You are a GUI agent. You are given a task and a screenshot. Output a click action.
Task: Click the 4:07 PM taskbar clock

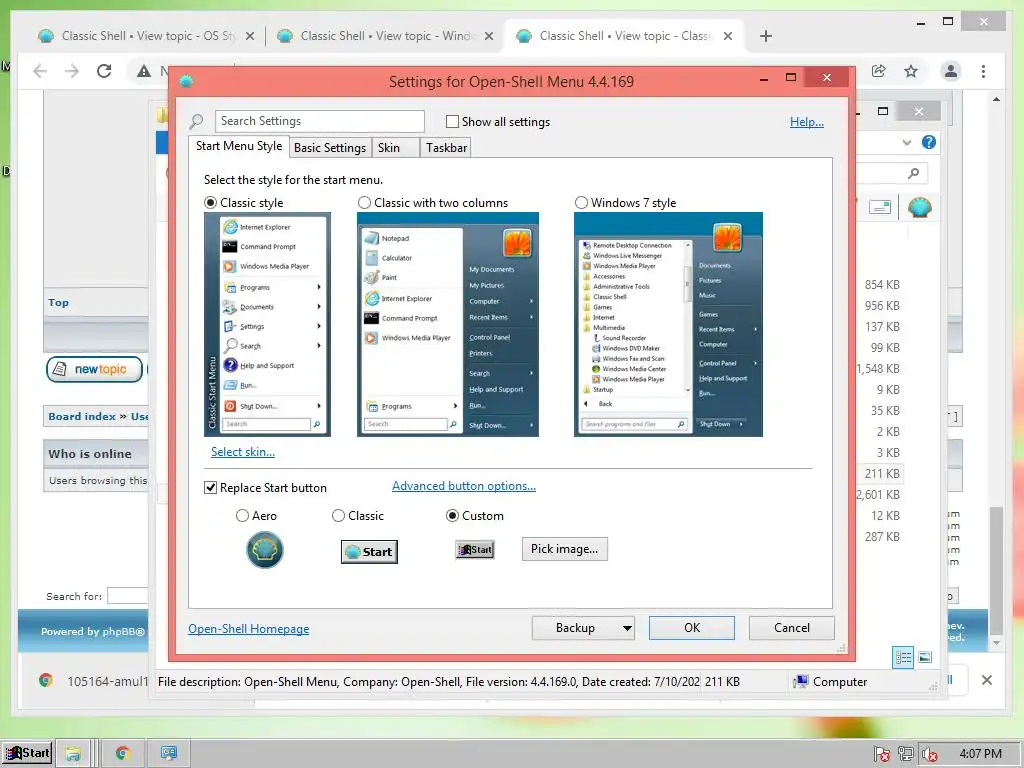980,754
